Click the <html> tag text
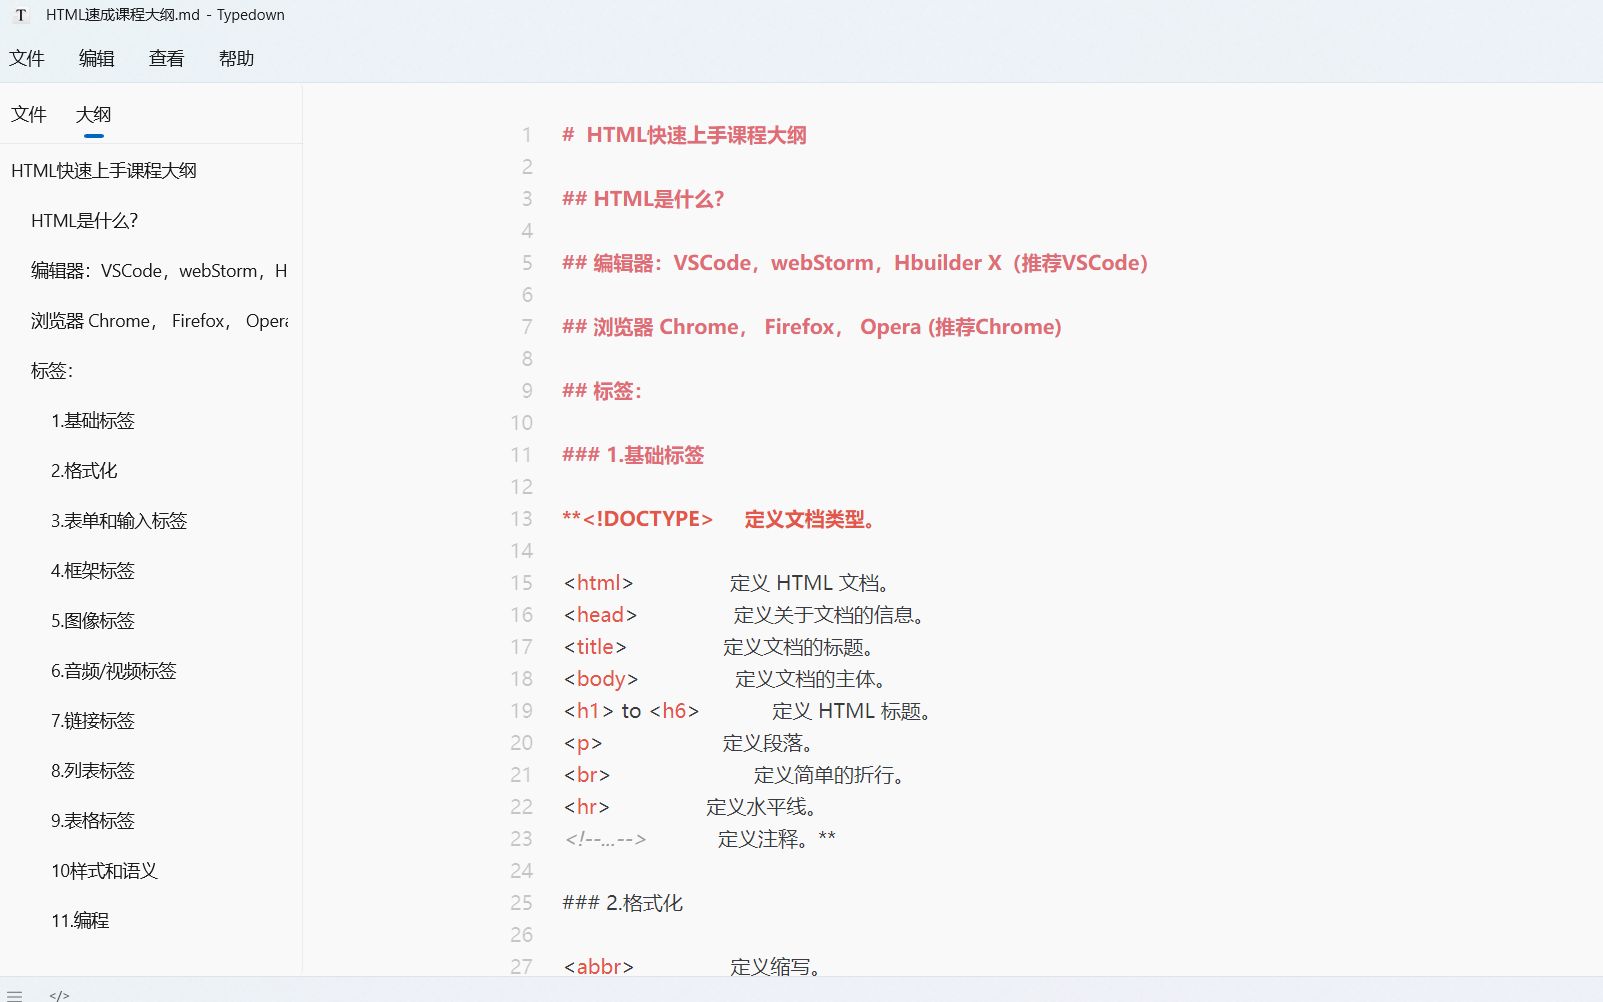The width and height of the screenshot is (1603, 1002). [x=598, y=583]
